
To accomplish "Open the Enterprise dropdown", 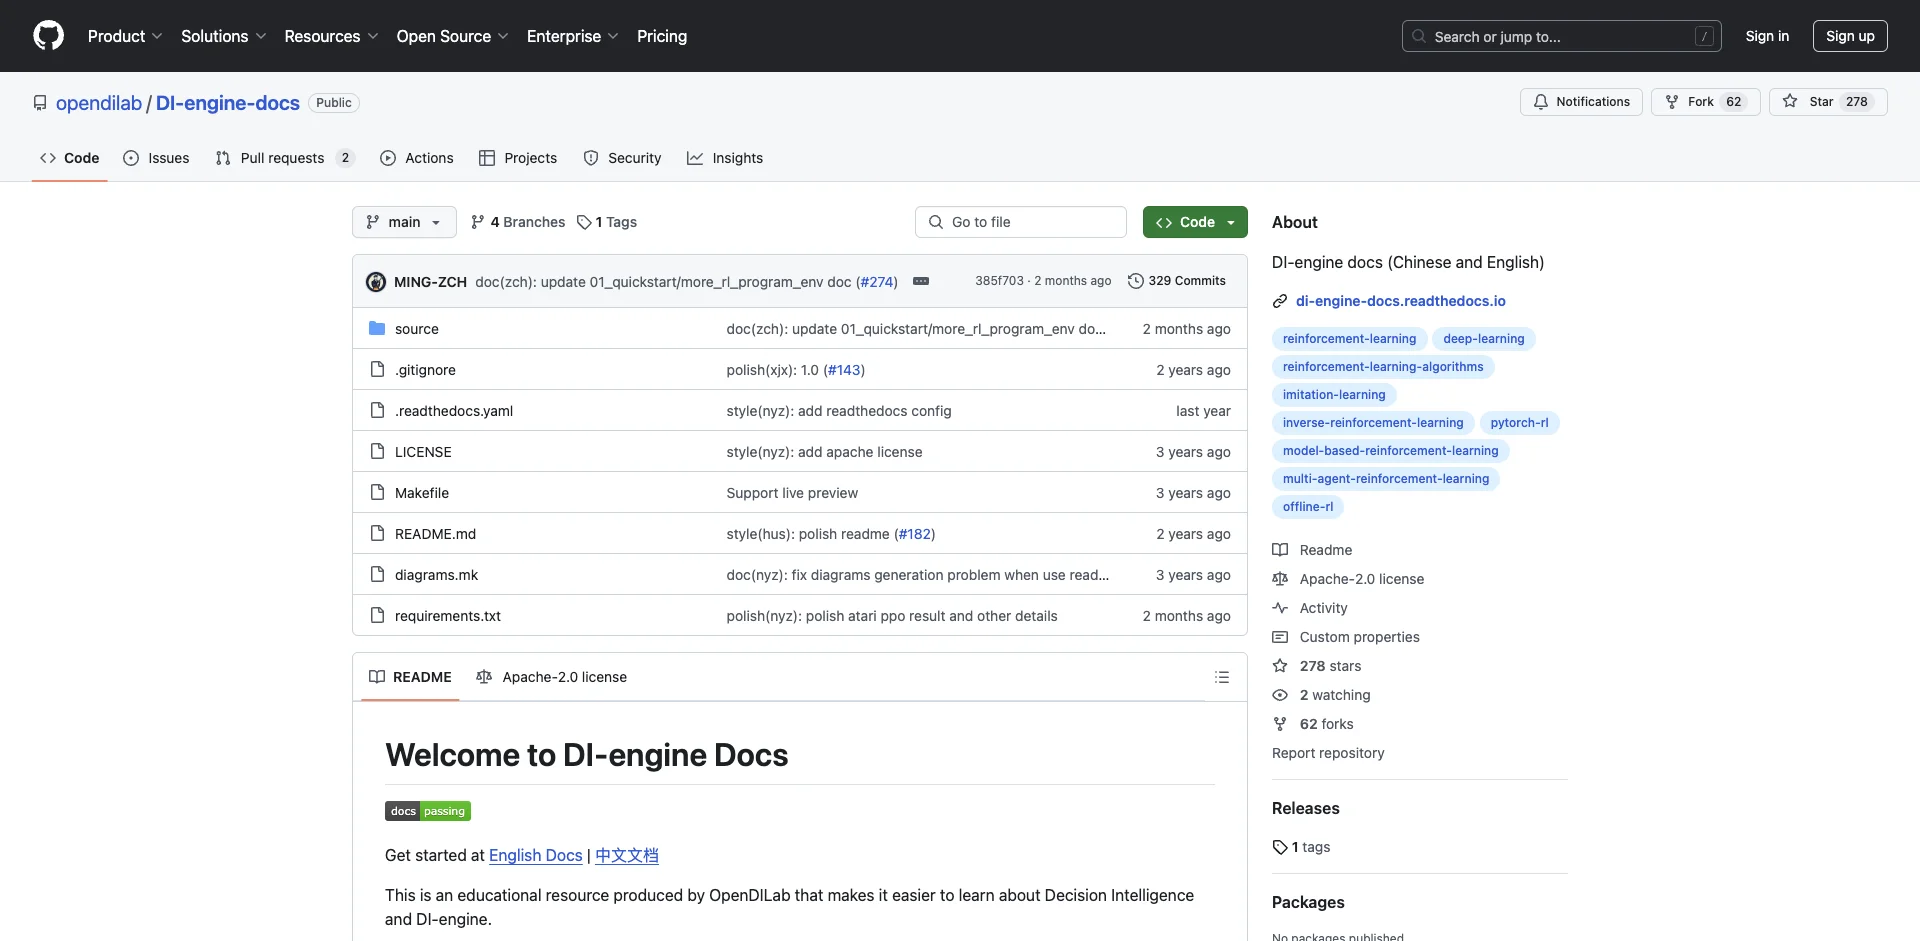I will [x=572, y=36].
